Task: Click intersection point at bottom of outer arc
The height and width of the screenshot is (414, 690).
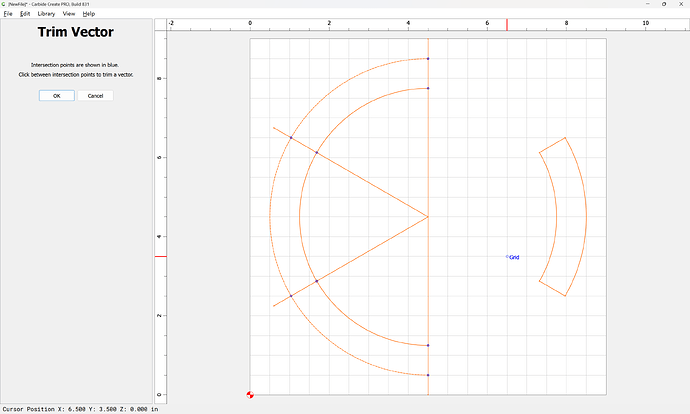Action: click(x=428, y=375)
